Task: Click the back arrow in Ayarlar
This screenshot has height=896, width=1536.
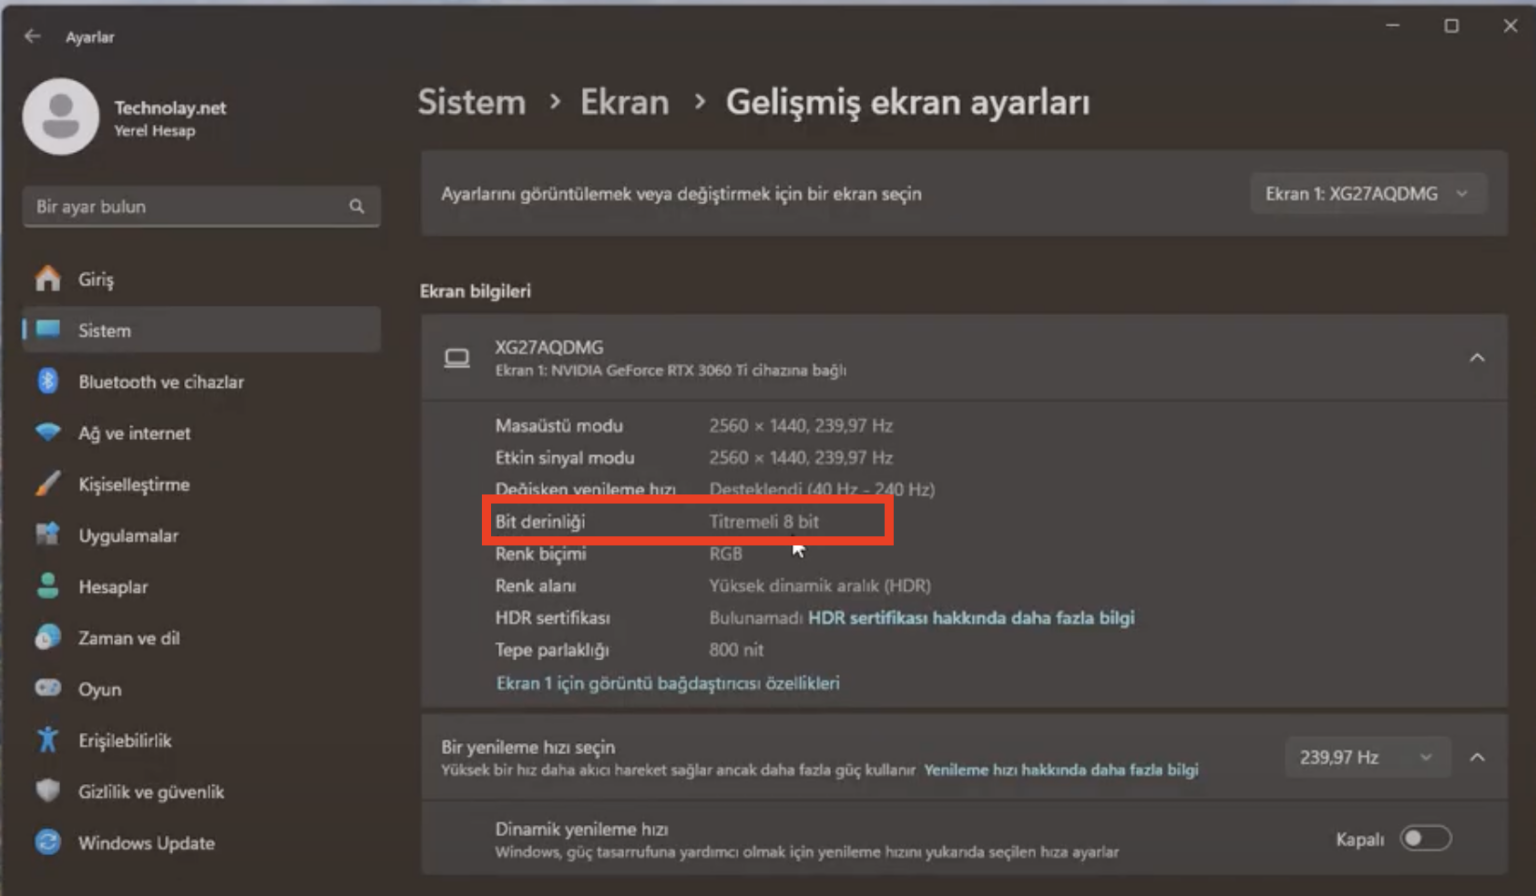Action: 32,36
